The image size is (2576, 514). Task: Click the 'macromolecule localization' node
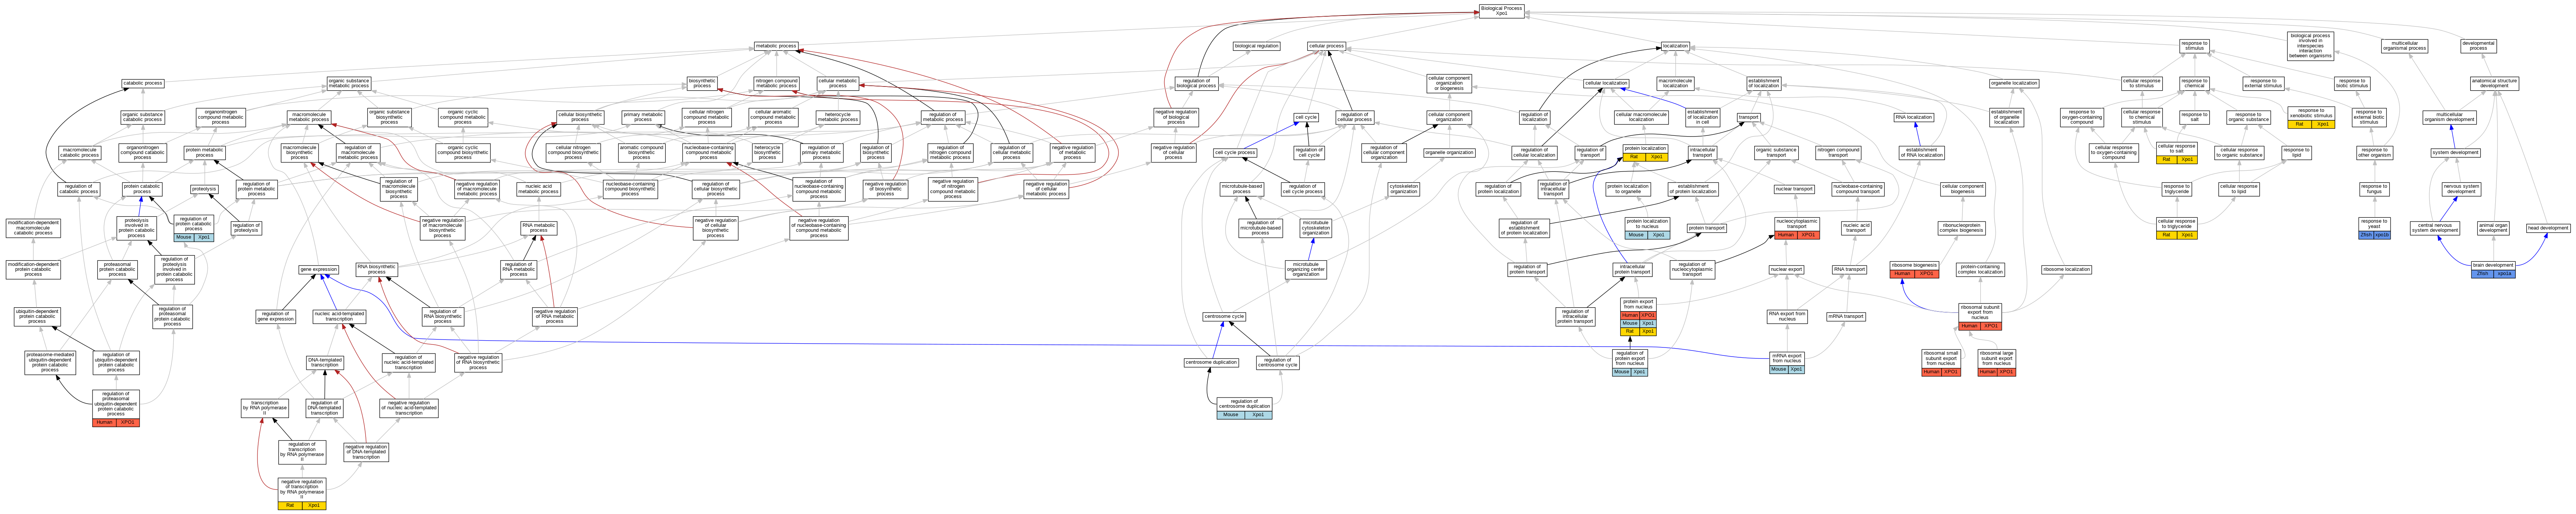pos(1675,83)
